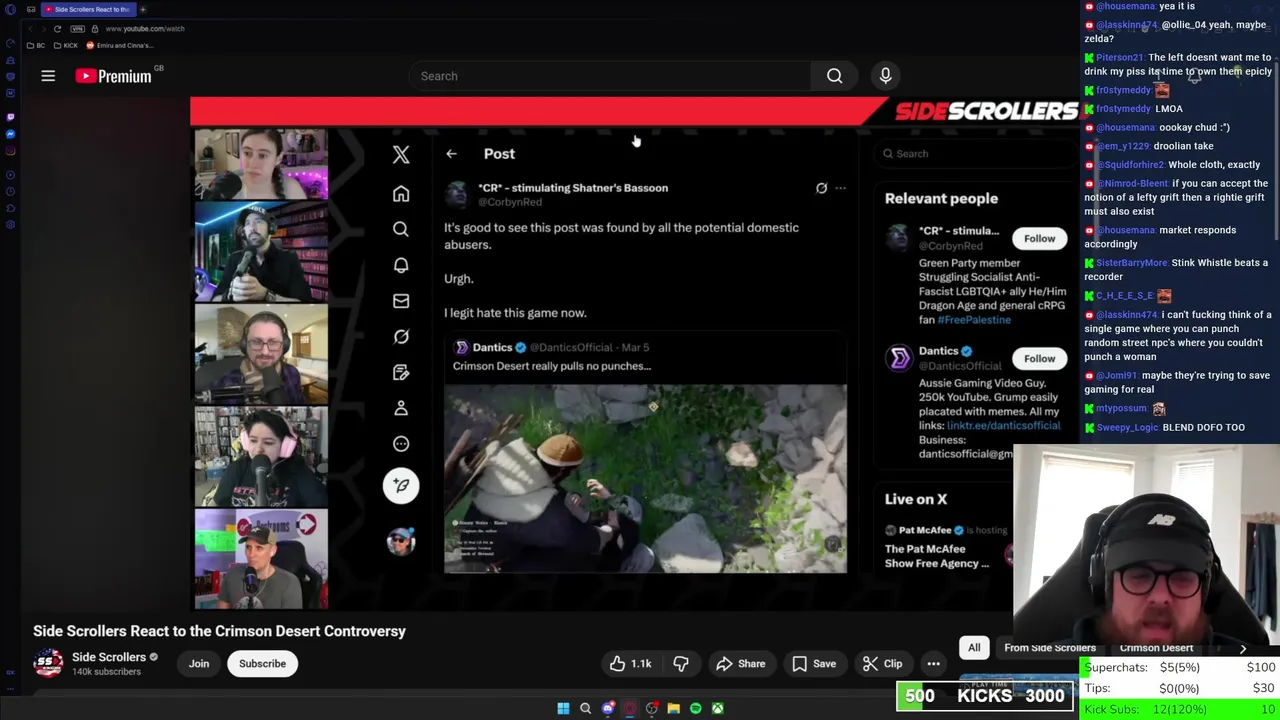This screenshot has width=1280, height=720.
Task: Click the user avatar in X sidebar
Action: pos(401,542)
